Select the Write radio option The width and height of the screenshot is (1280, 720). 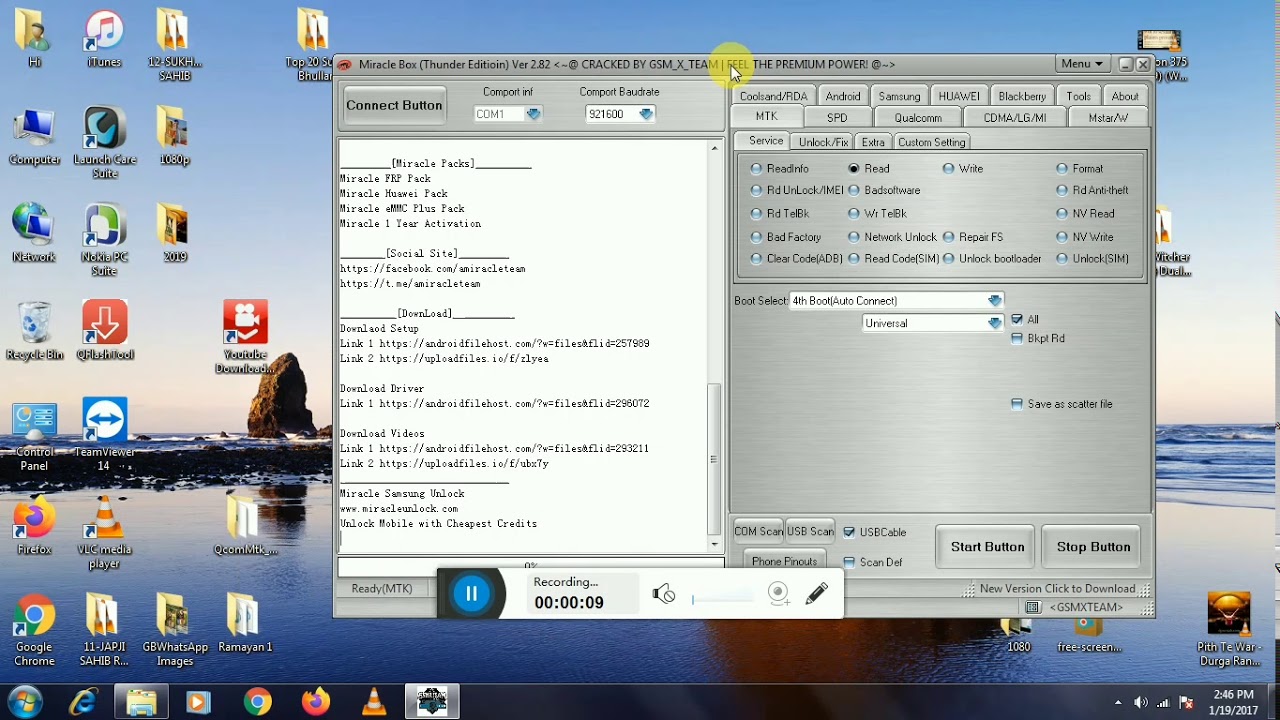tap(964, 168)
